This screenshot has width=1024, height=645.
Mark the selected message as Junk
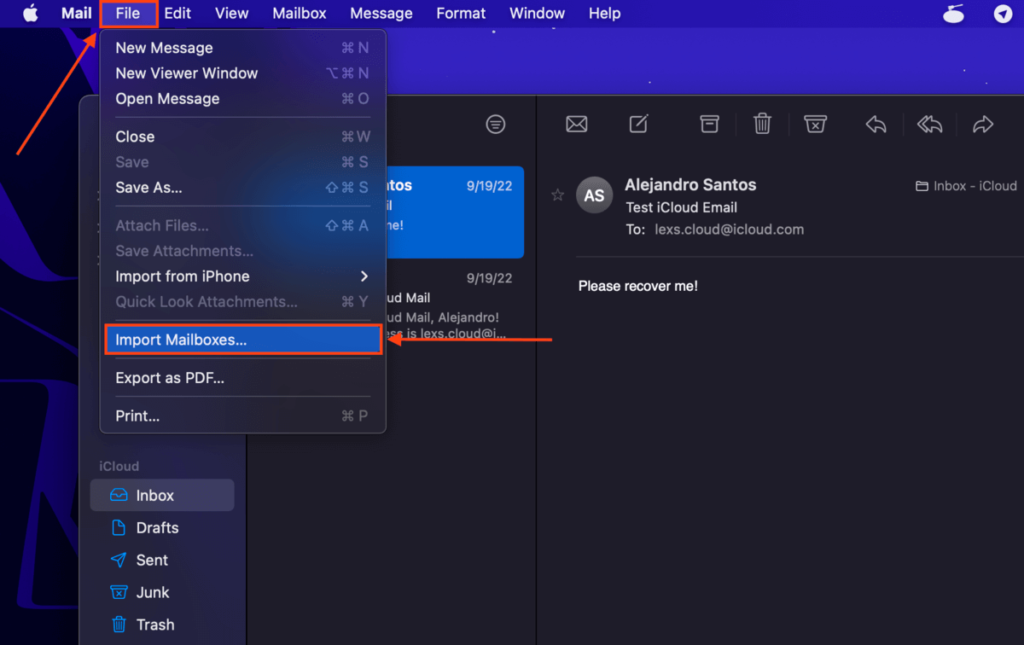[x=815, y=124]
